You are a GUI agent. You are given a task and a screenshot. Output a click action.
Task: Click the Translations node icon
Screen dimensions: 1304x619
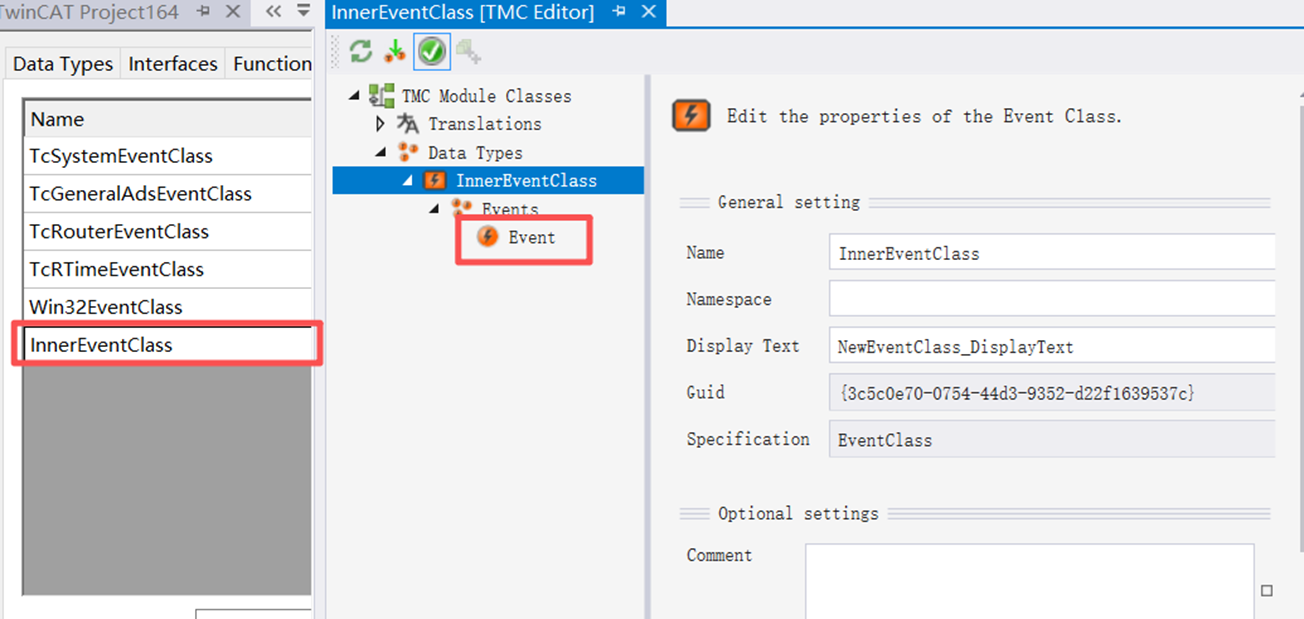click(x=408, y=124)
